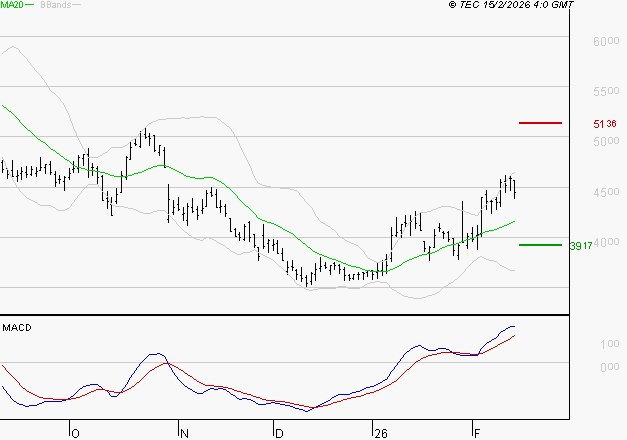The width and height of the screenshot is (627, 440).
Task: Click the N month marker on time axis
Action: point(184,434)
